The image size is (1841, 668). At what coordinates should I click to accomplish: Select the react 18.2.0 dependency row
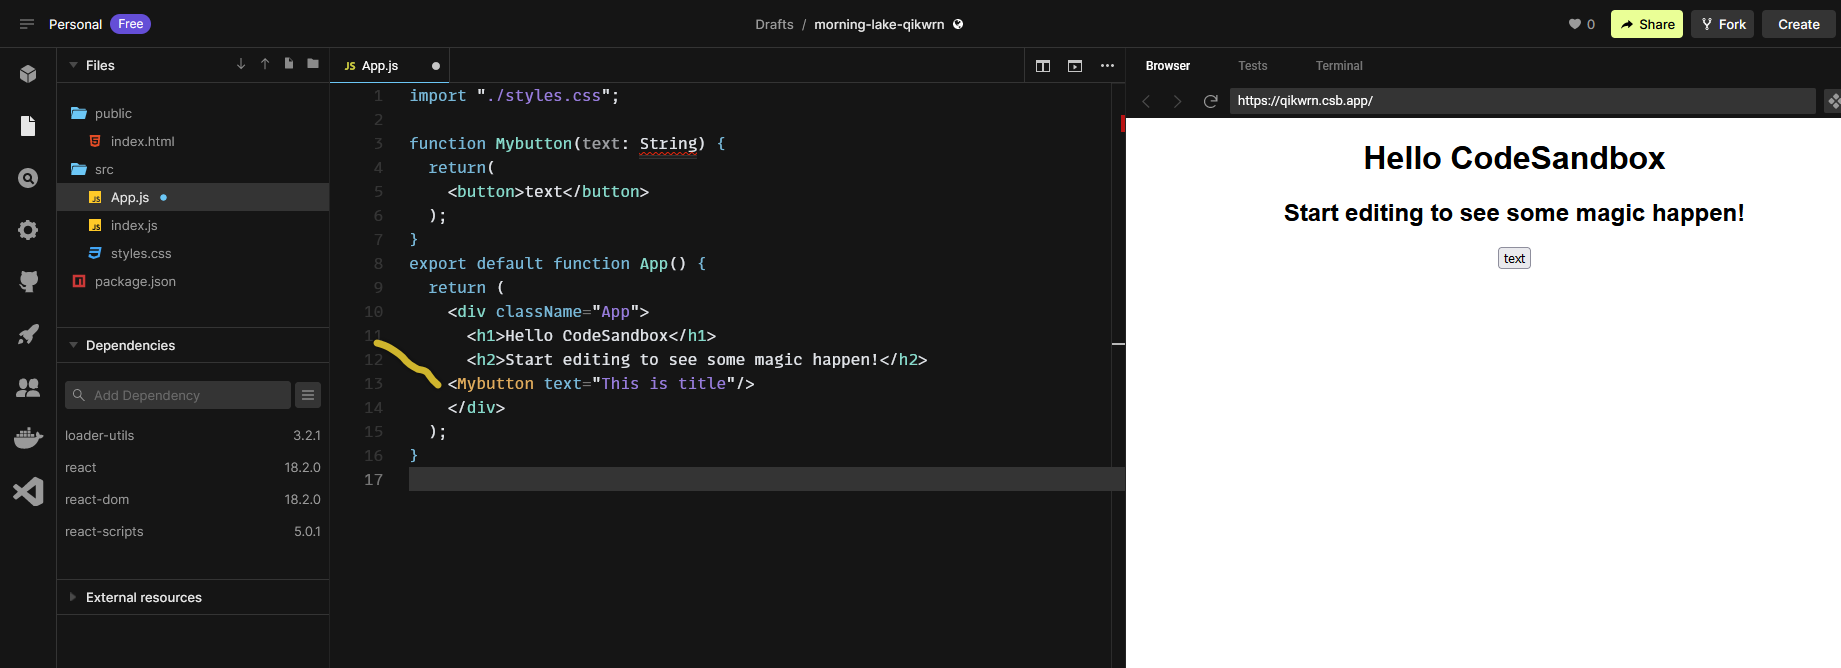point(193,467)
